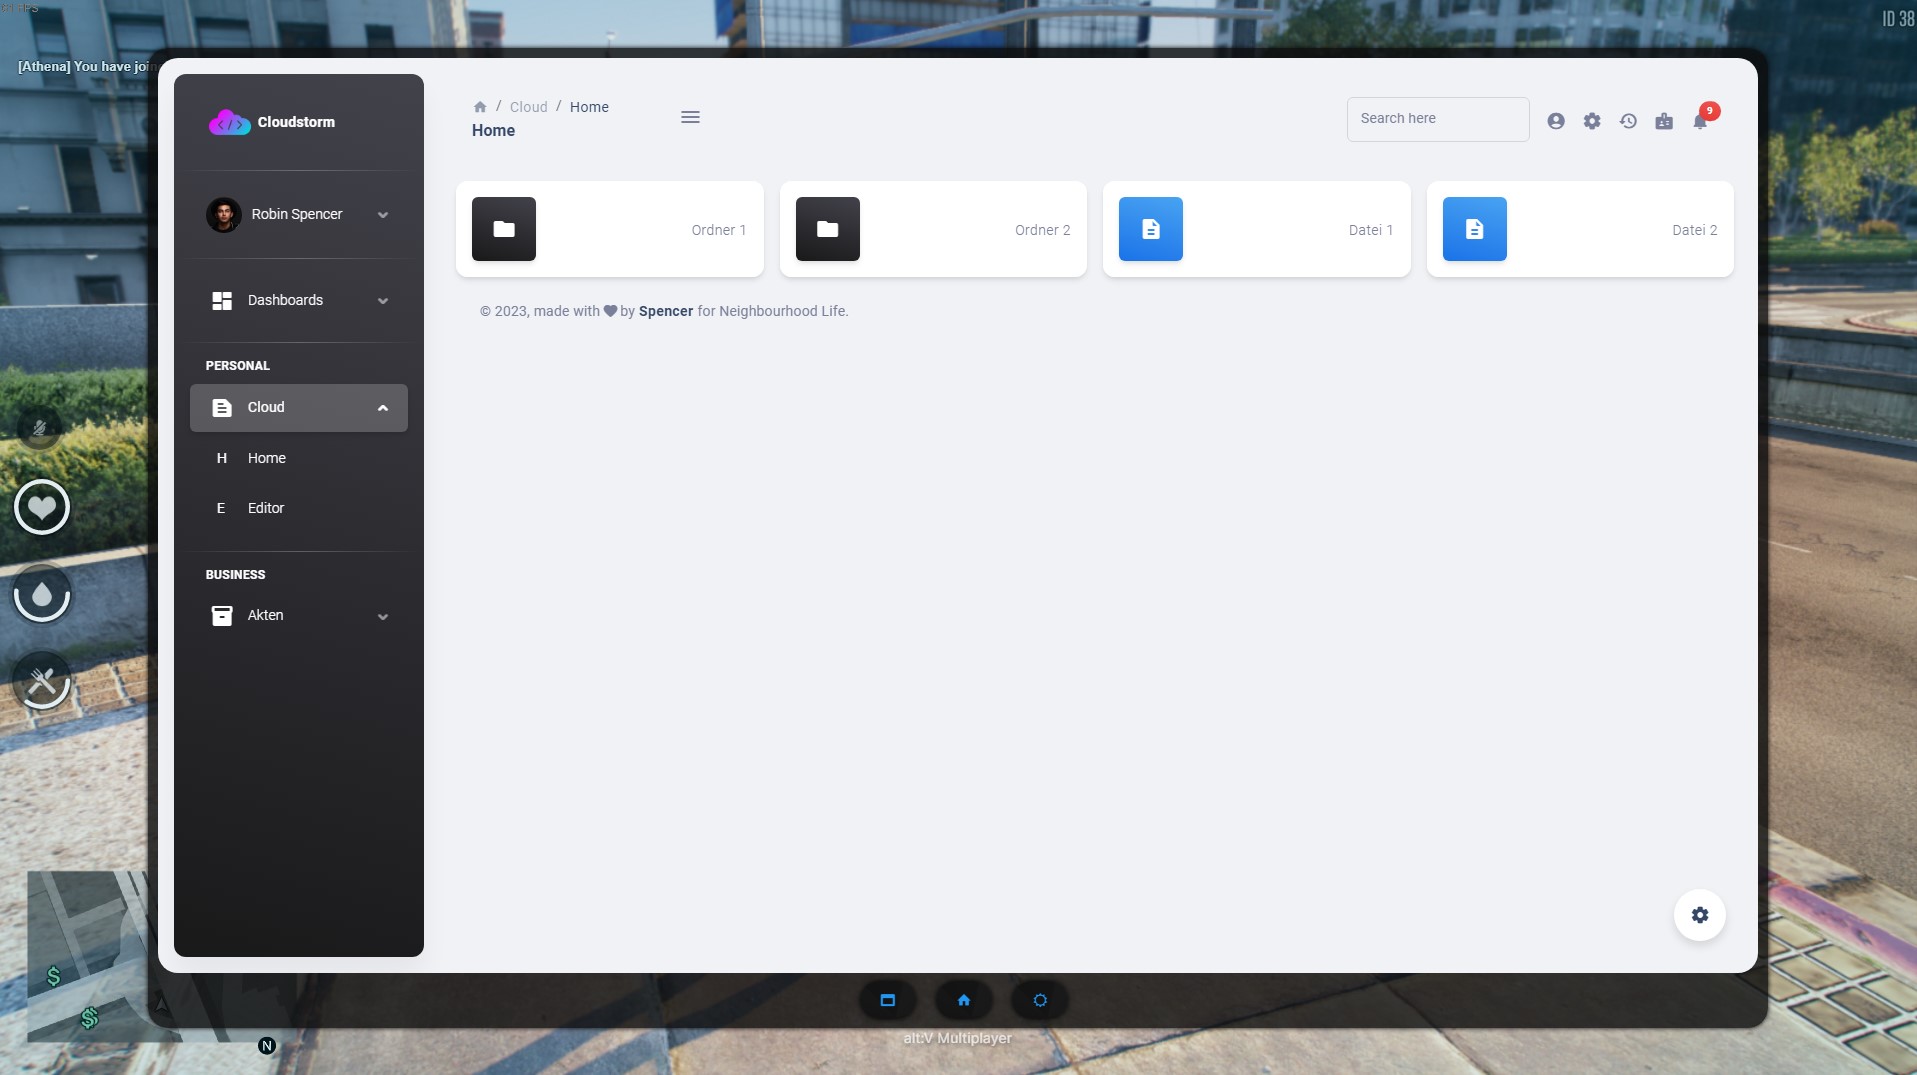Select Home in the Cloud submenu
Screen dimensions: 1917x1075
tap(267, 458)
